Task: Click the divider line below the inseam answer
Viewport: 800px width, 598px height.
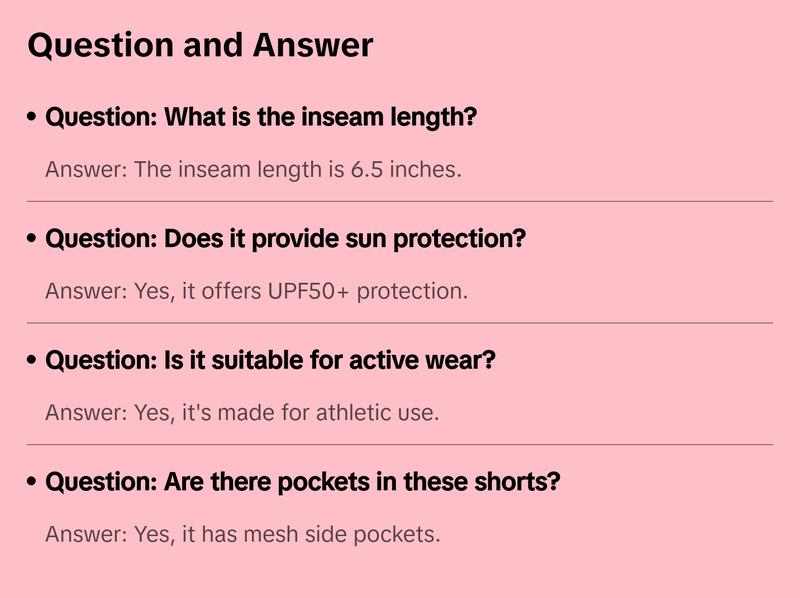Action: tap(400, 201)
